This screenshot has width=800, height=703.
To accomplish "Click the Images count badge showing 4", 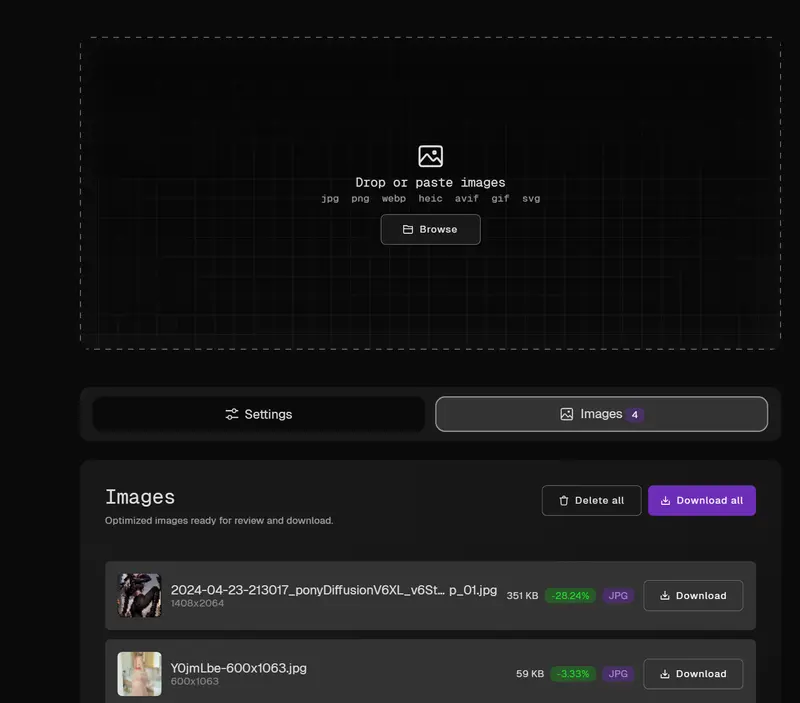I will pyautogui.click(x=634, y=415).
